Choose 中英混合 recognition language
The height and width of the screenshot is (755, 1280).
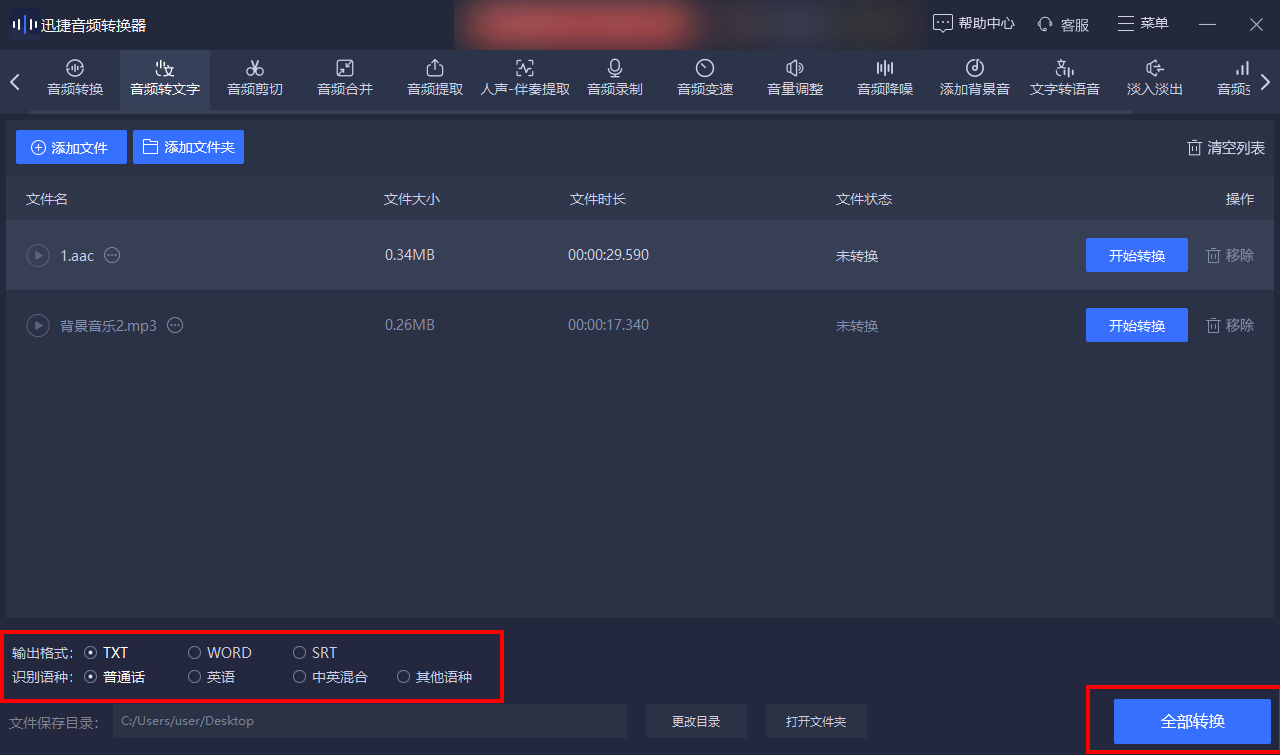coord(330,677)
